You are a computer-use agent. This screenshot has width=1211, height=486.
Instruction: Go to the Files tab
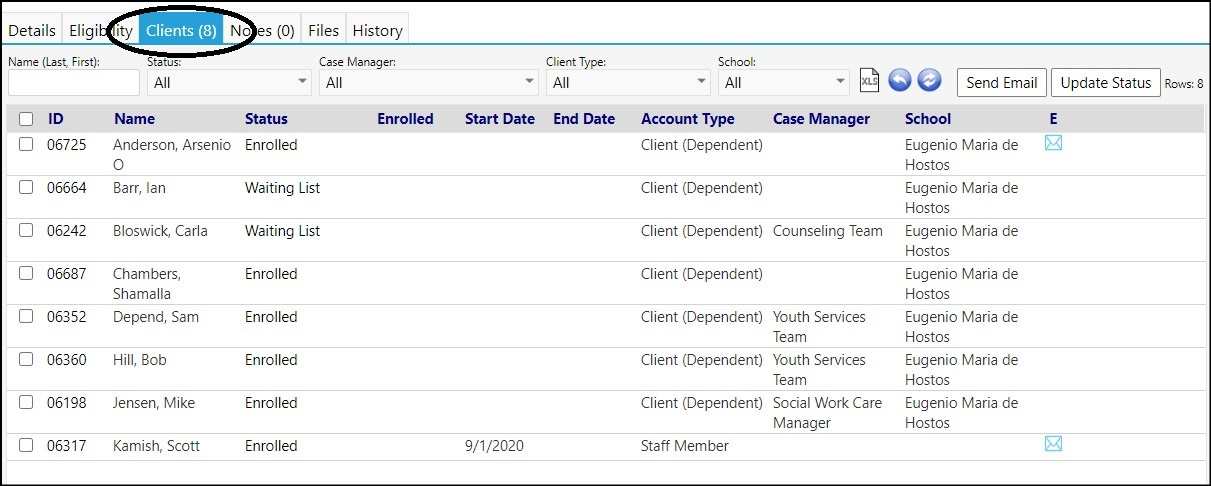324,30
